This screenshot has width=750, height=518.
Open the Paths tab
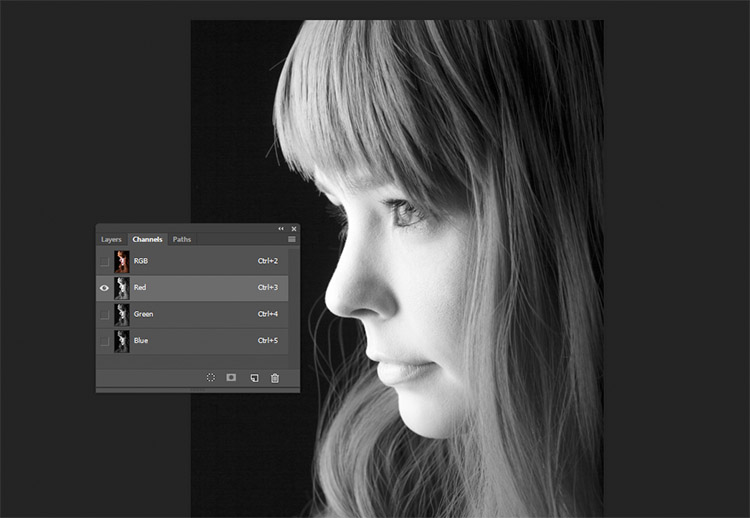click(182, 239)
